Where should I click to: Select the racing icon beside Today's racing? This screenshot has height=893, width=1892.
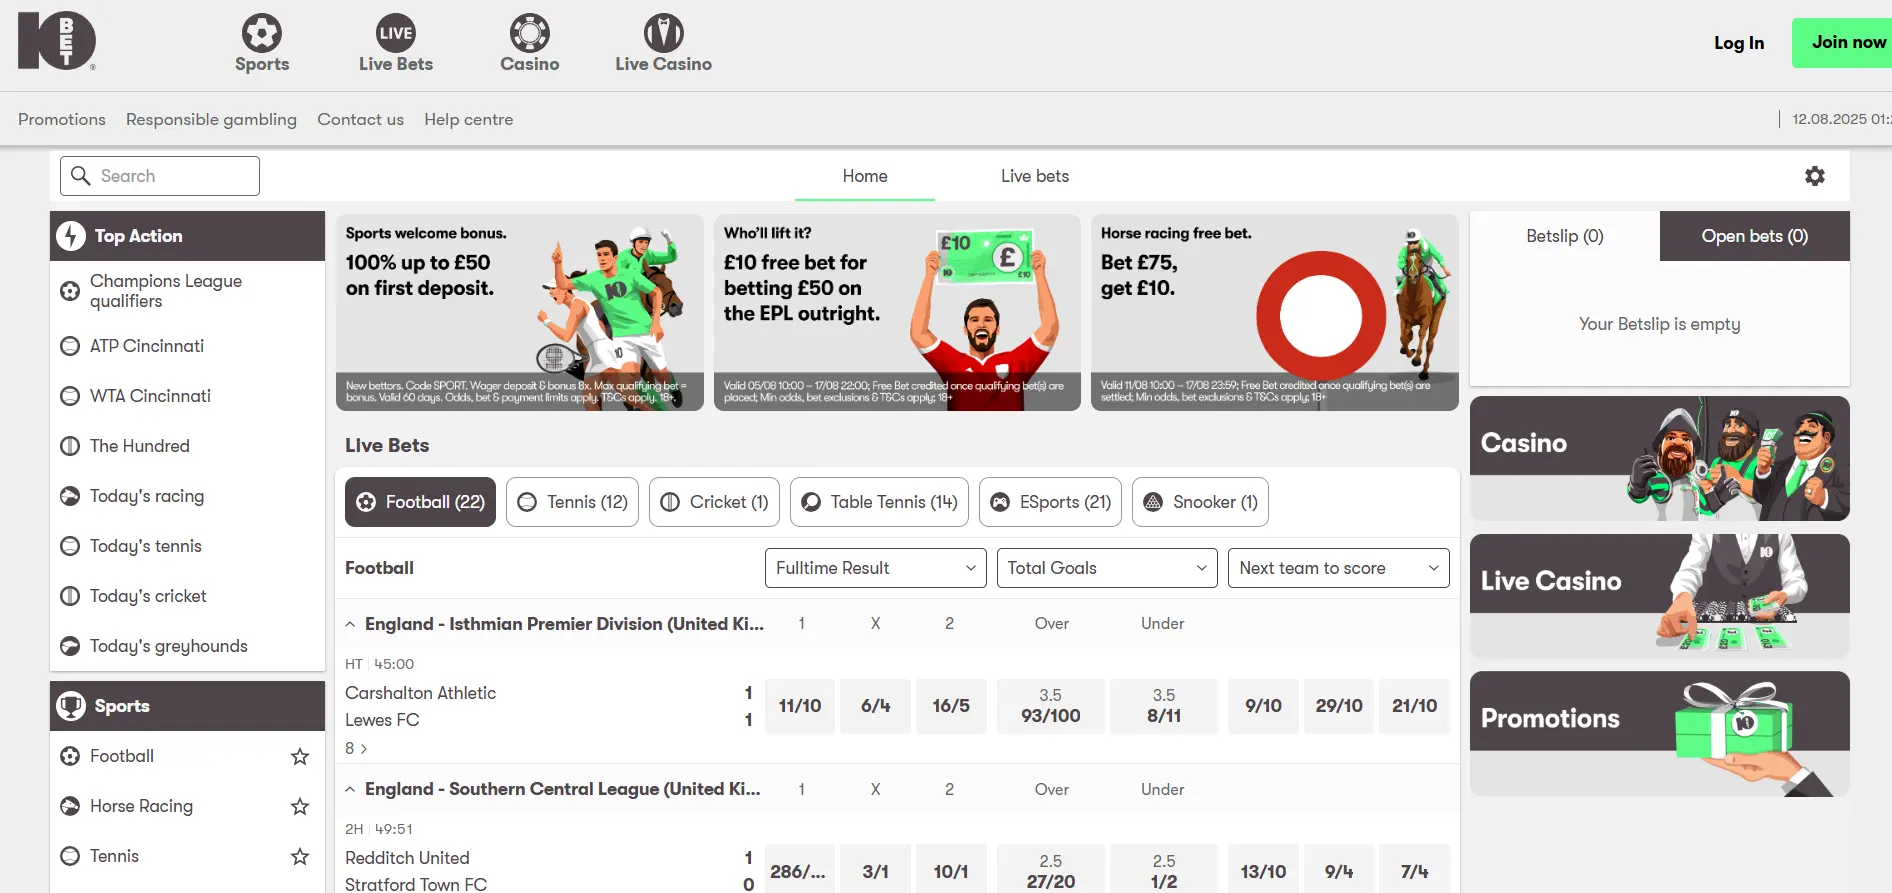pos(70,496)
